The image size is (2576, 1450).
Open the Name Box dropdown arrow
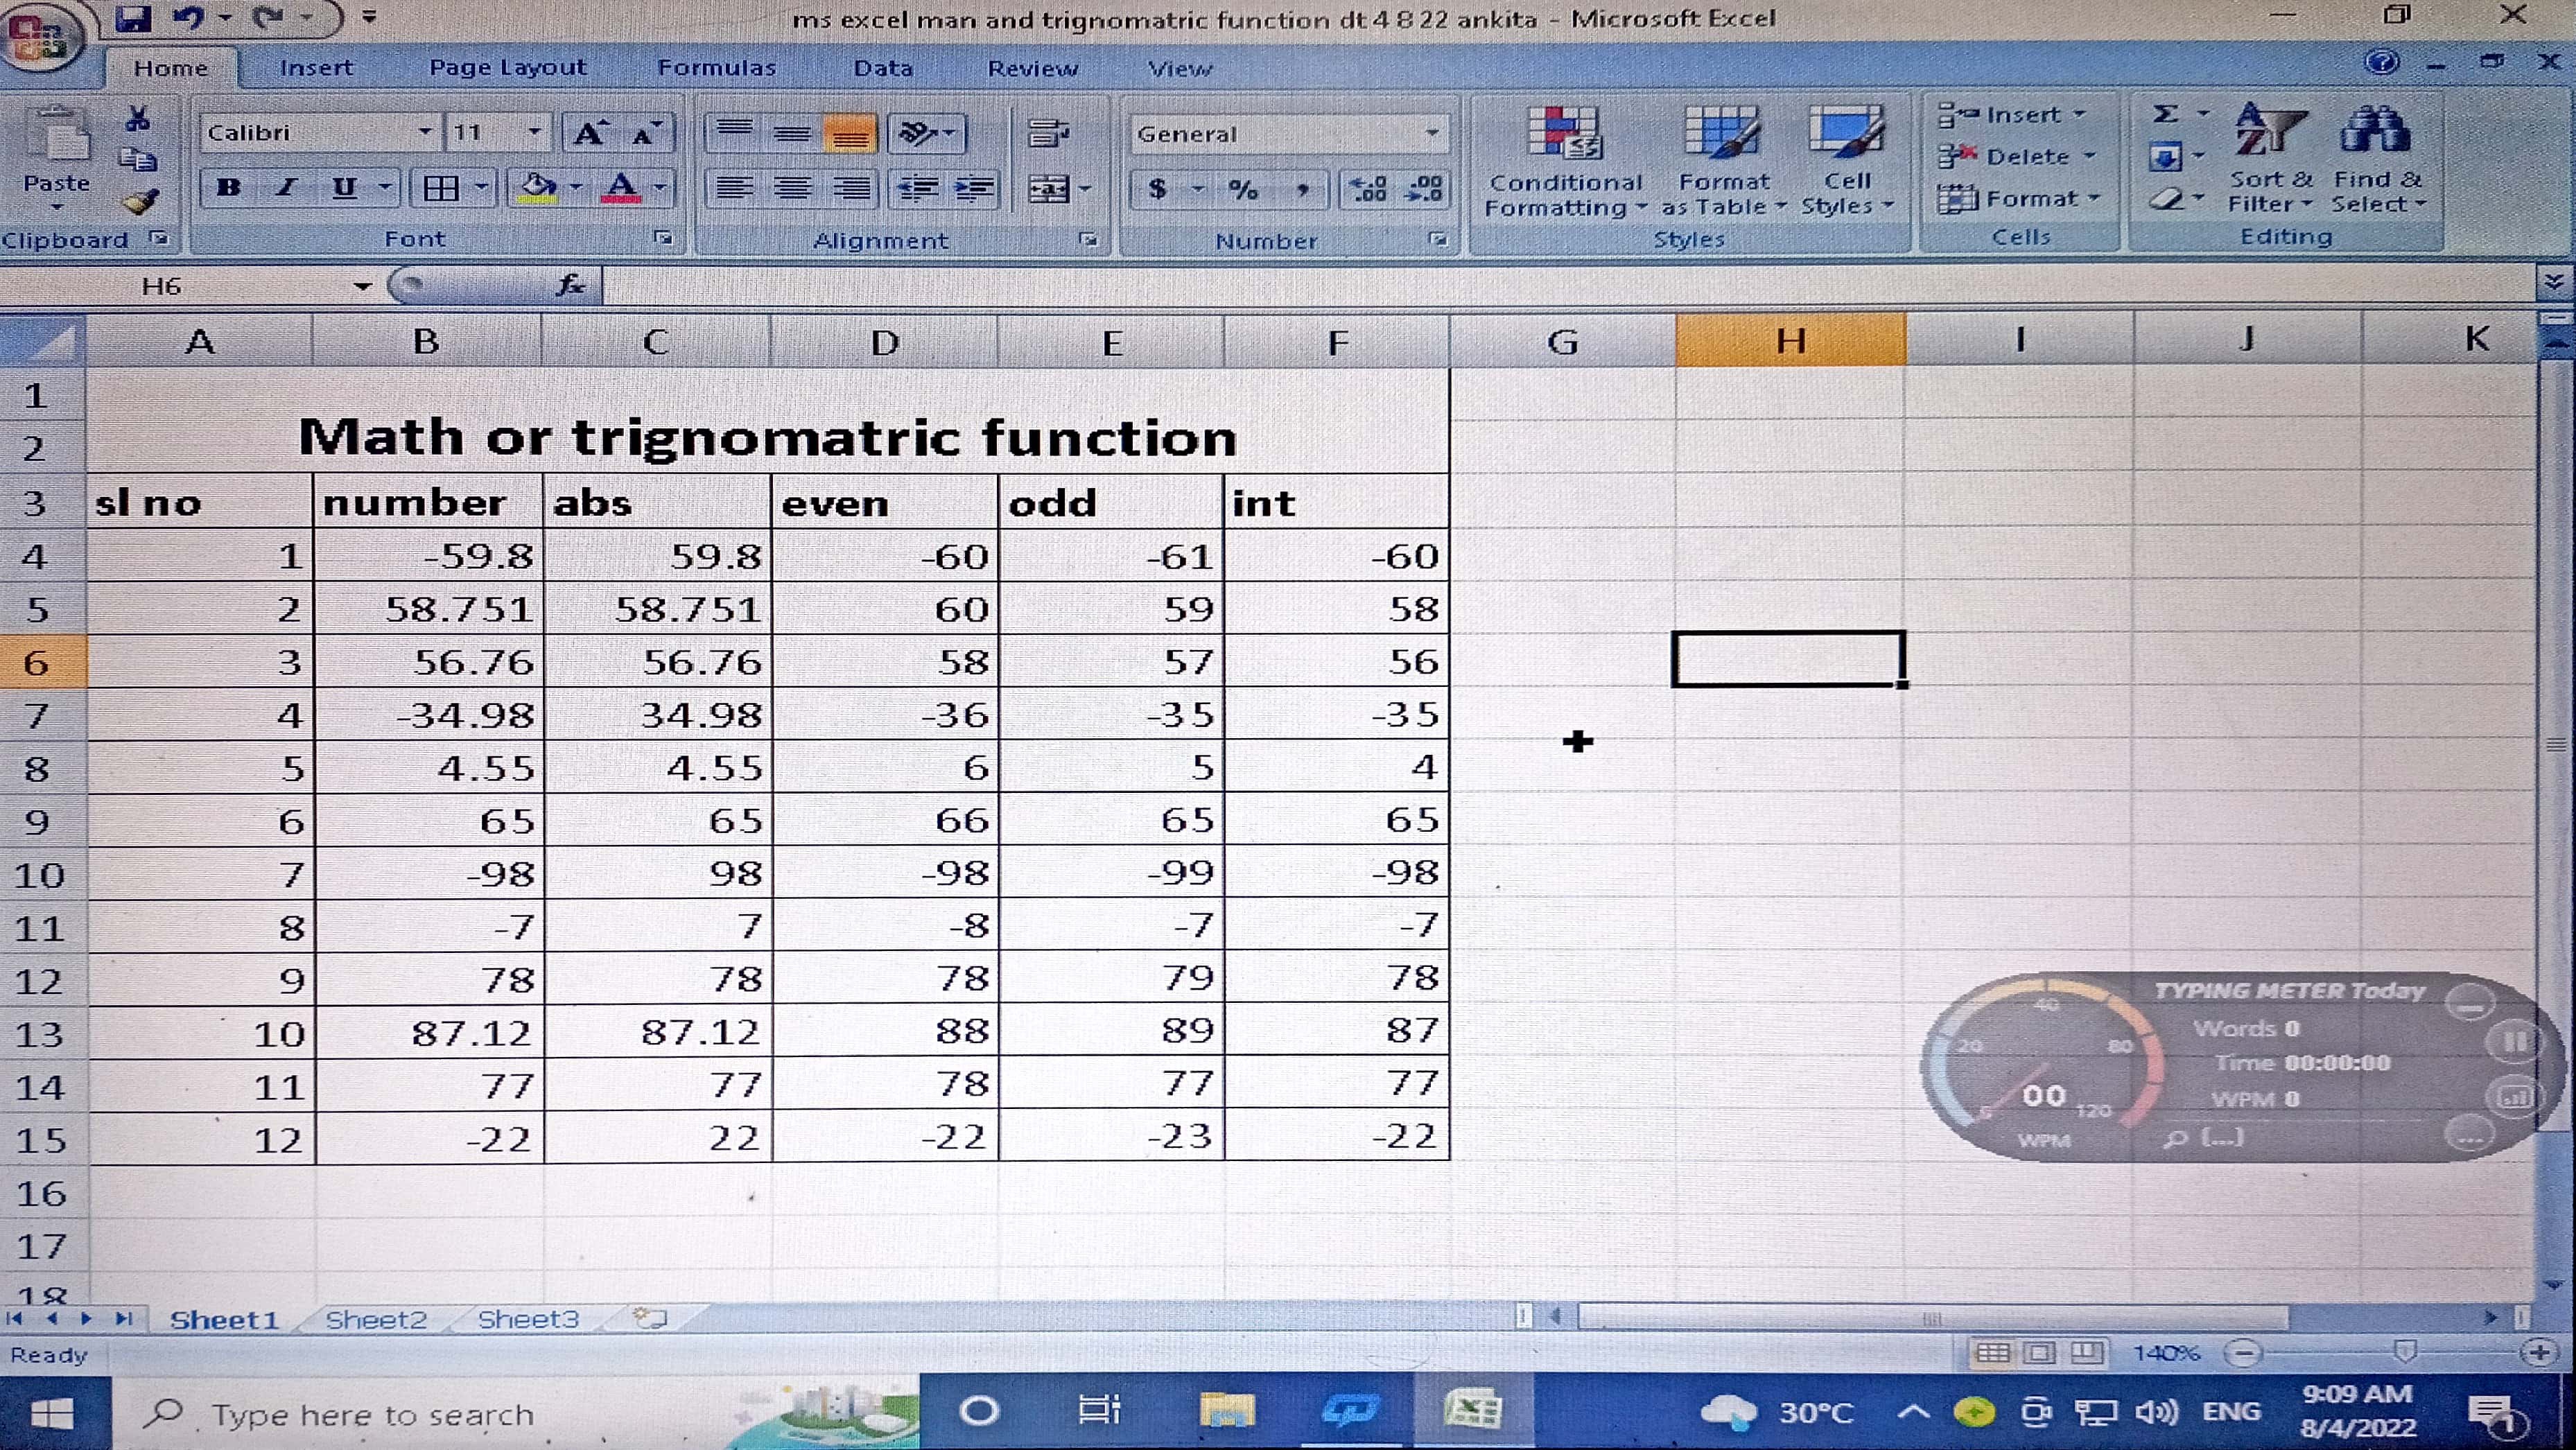362,287
